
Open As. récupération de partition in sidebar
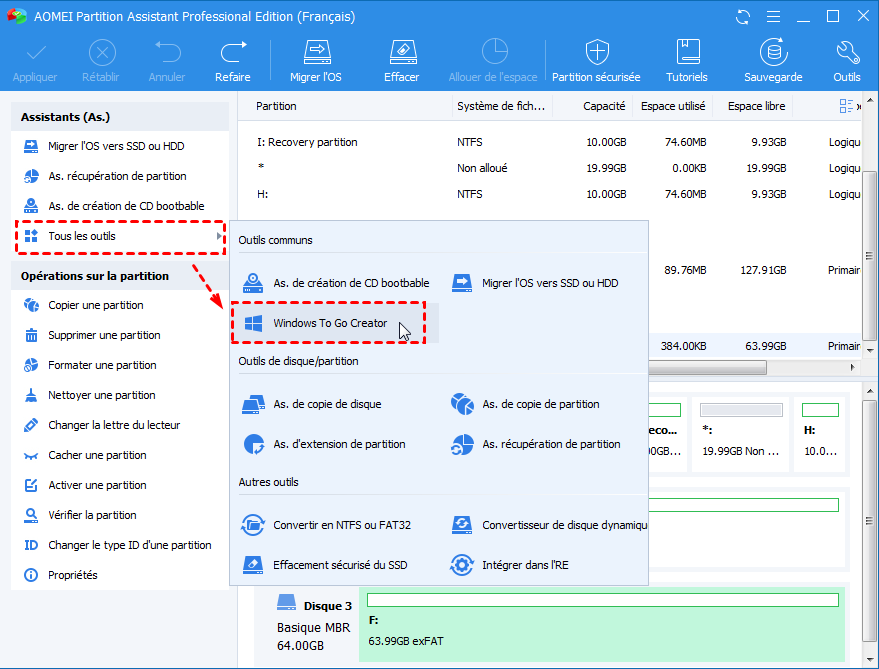click(119, 176)
